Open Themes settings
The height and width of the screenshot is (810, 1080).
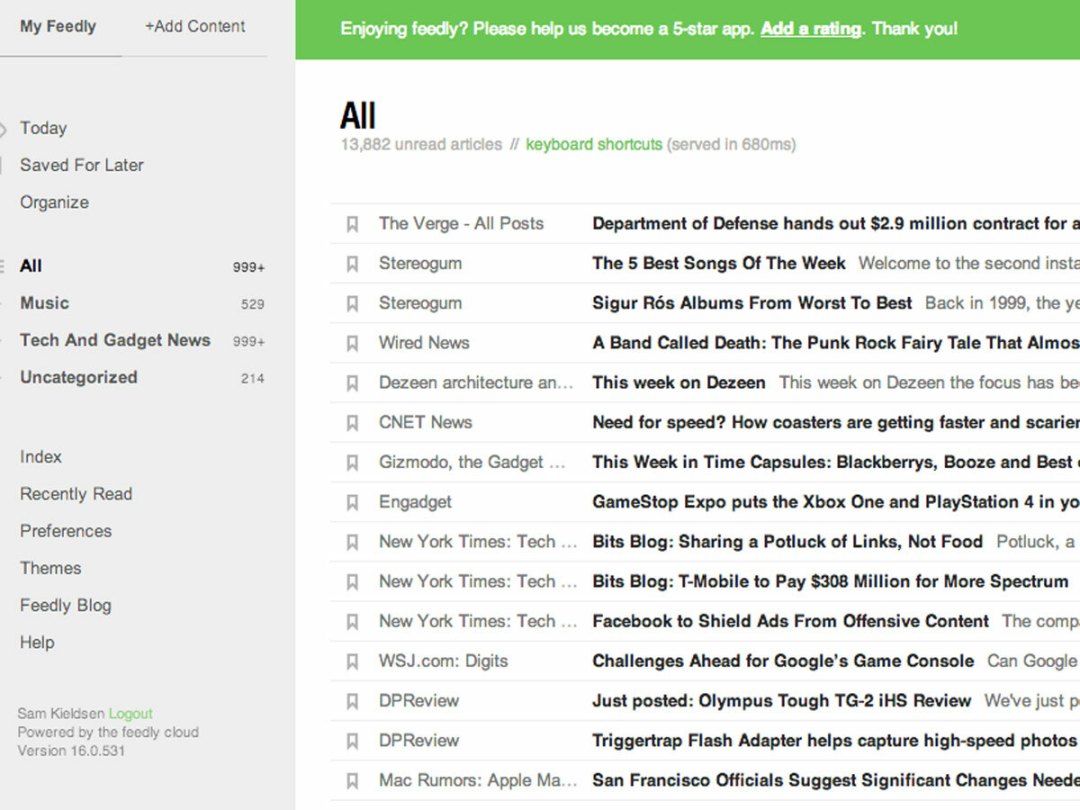click(50, 568)
